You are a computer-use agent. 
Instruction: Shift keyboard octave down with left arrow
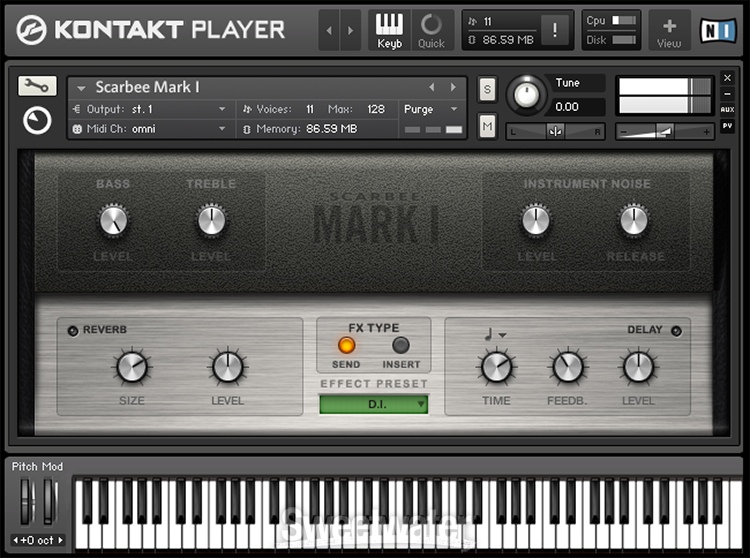[15, 540]
